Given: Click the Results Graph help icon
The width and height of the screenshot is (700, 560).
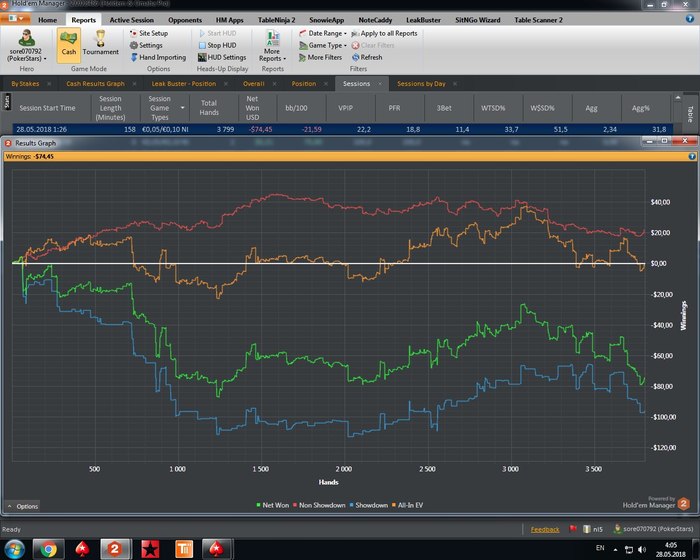Looking at the screenshot, I should [x=692, y=156].
